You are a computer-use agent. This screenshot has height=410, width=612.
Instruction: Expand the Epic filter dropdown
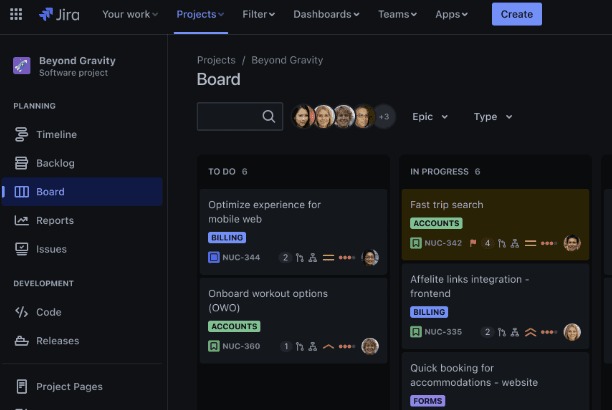point(430,117)
